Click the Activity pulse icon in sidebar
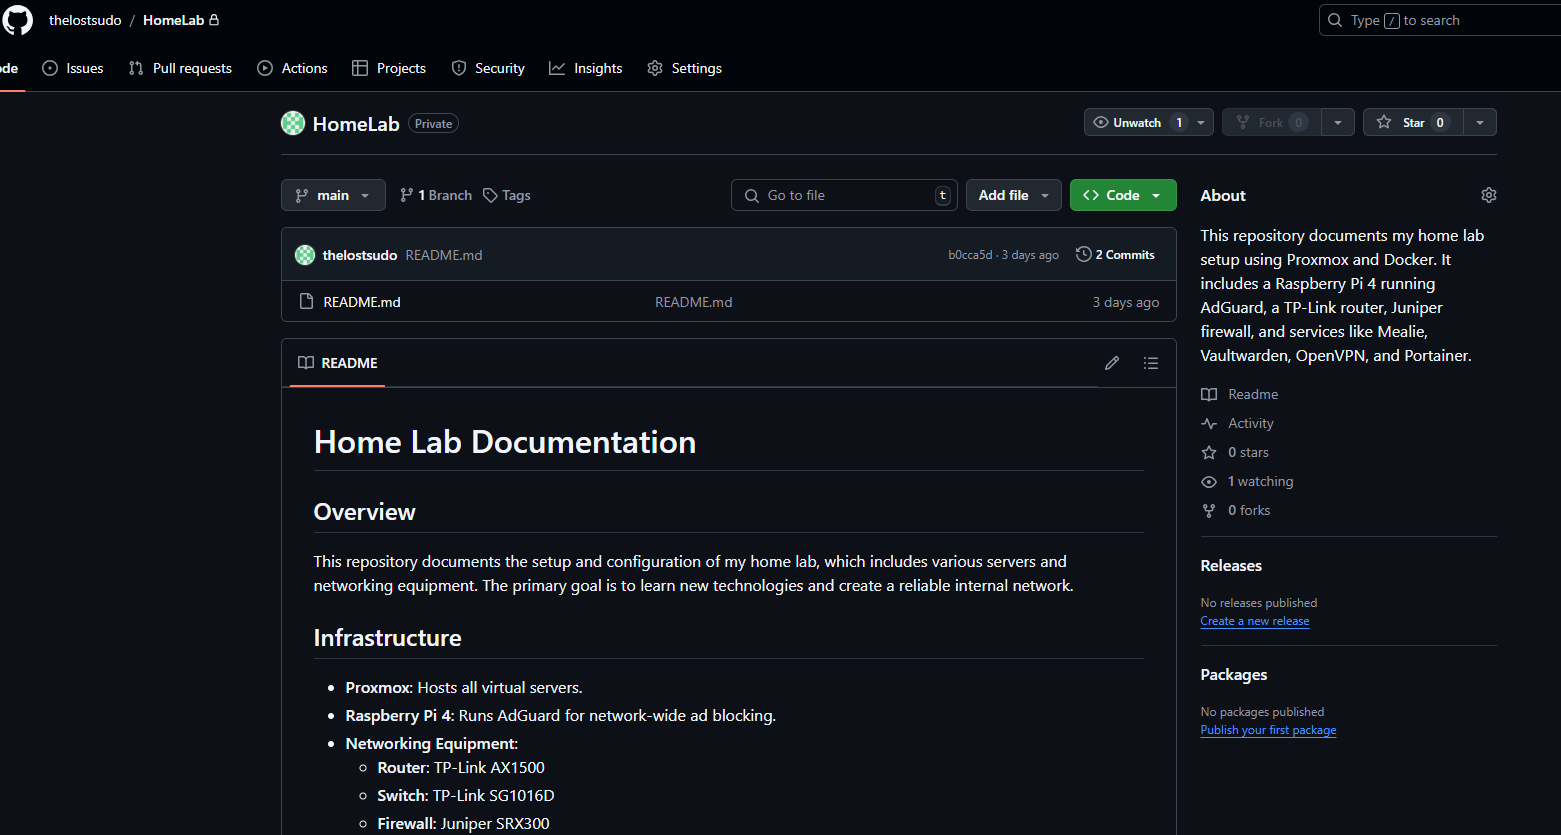The height and width of the screenshot is (835, 1561). pyautogui.click(x=1209, y=423)
